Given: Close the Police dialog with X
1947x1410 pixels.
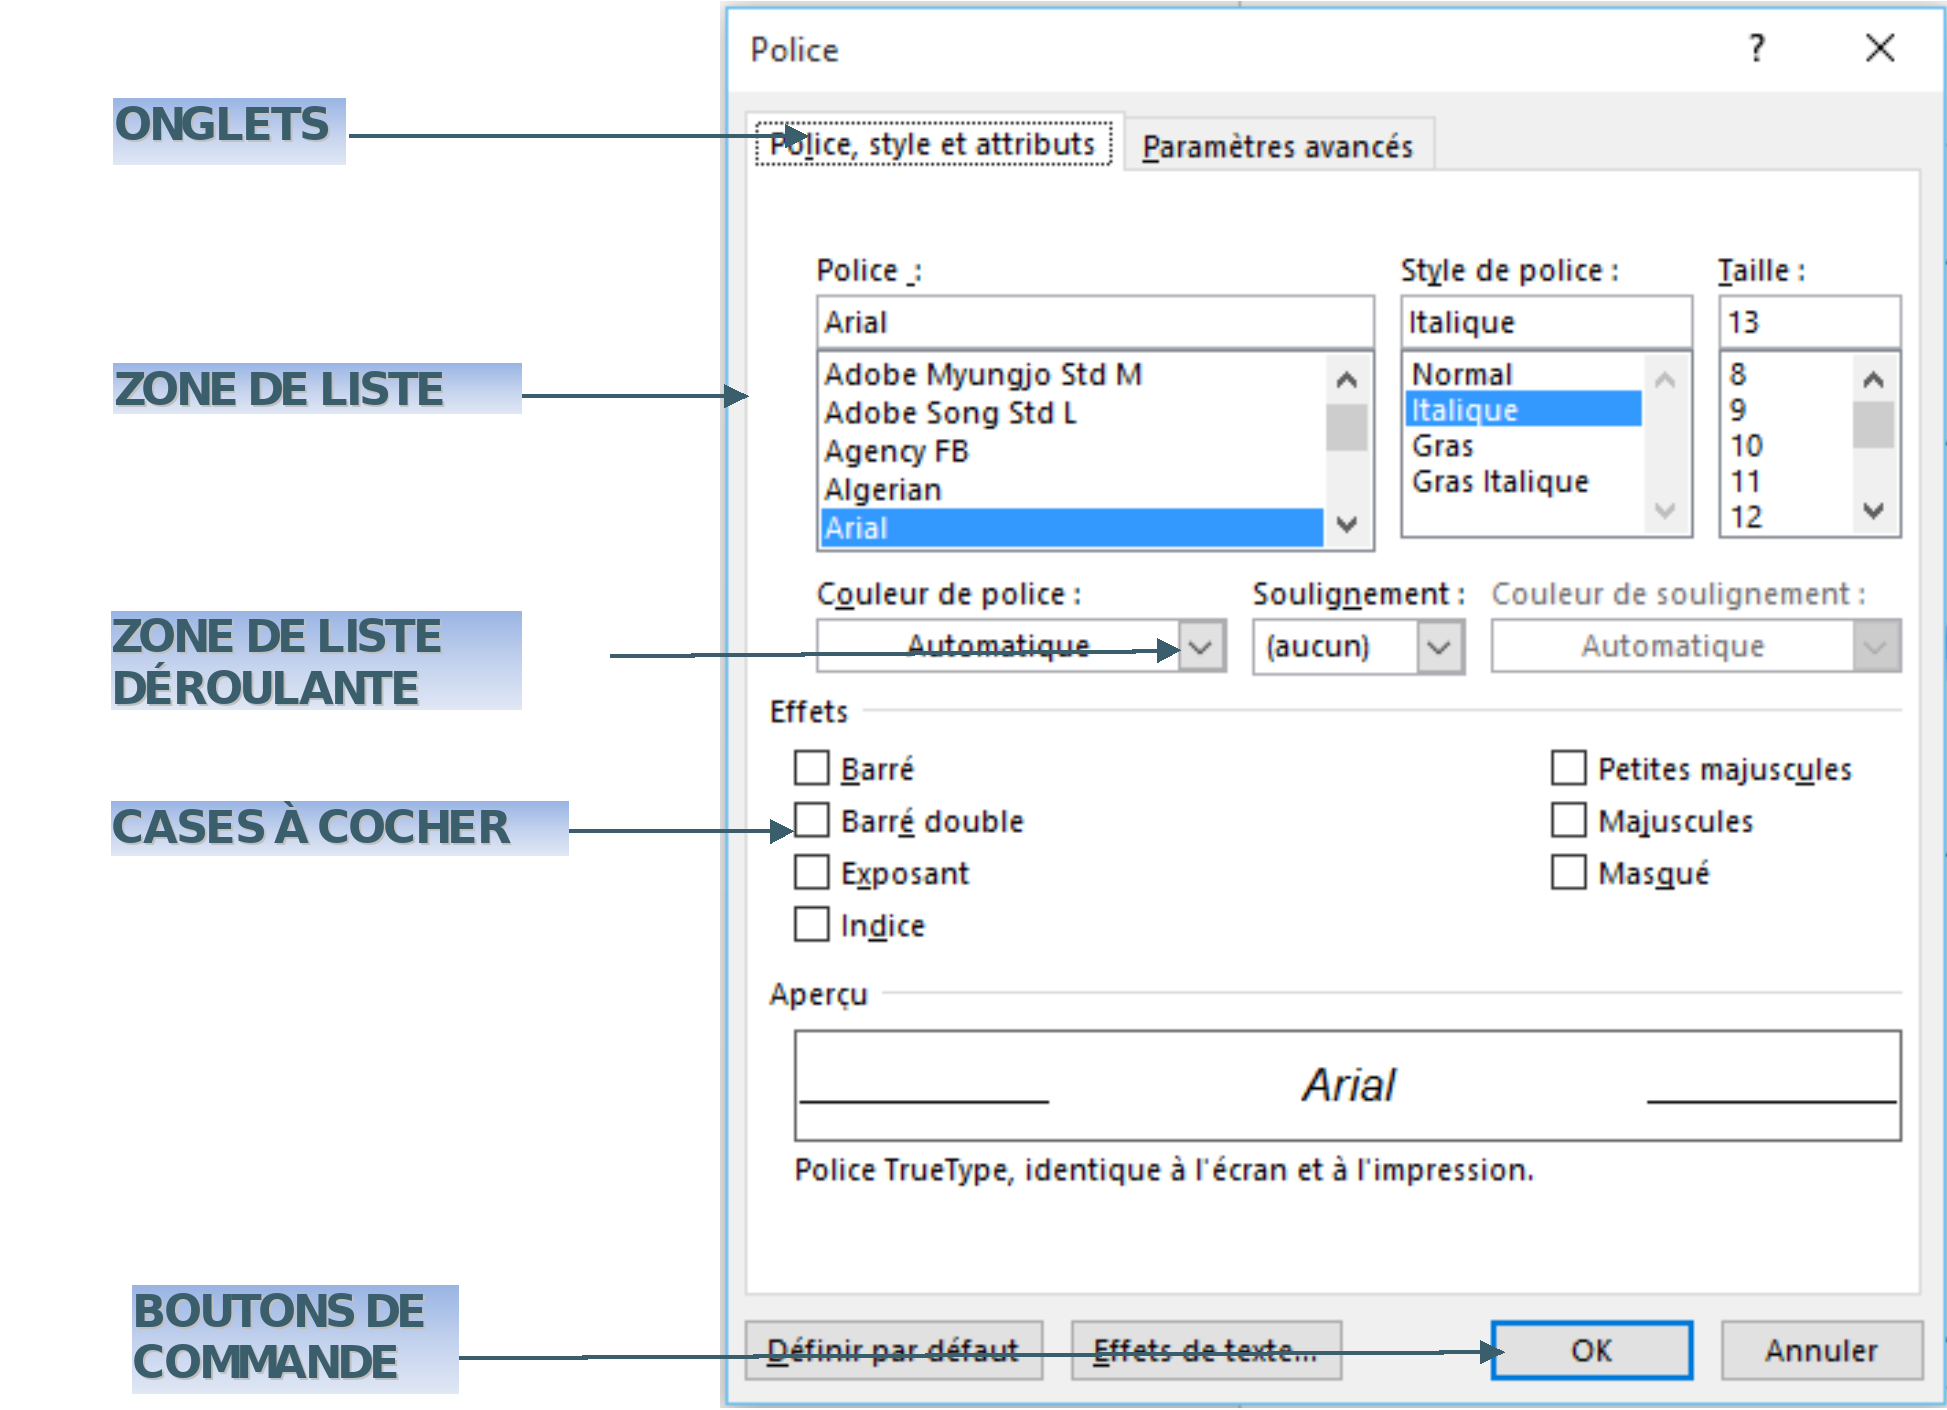Looking at the screenshot, I should pyautogui.click(x=1880, y=48).
